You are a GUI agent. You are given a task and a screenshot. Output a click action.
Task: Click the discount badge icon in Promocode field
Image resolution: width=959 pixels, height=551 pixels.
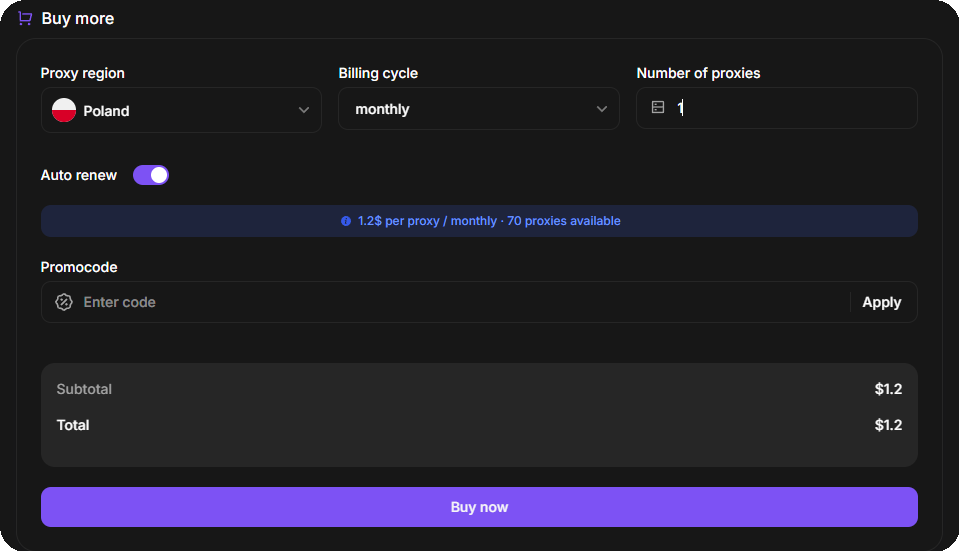[x=64, y=302]
